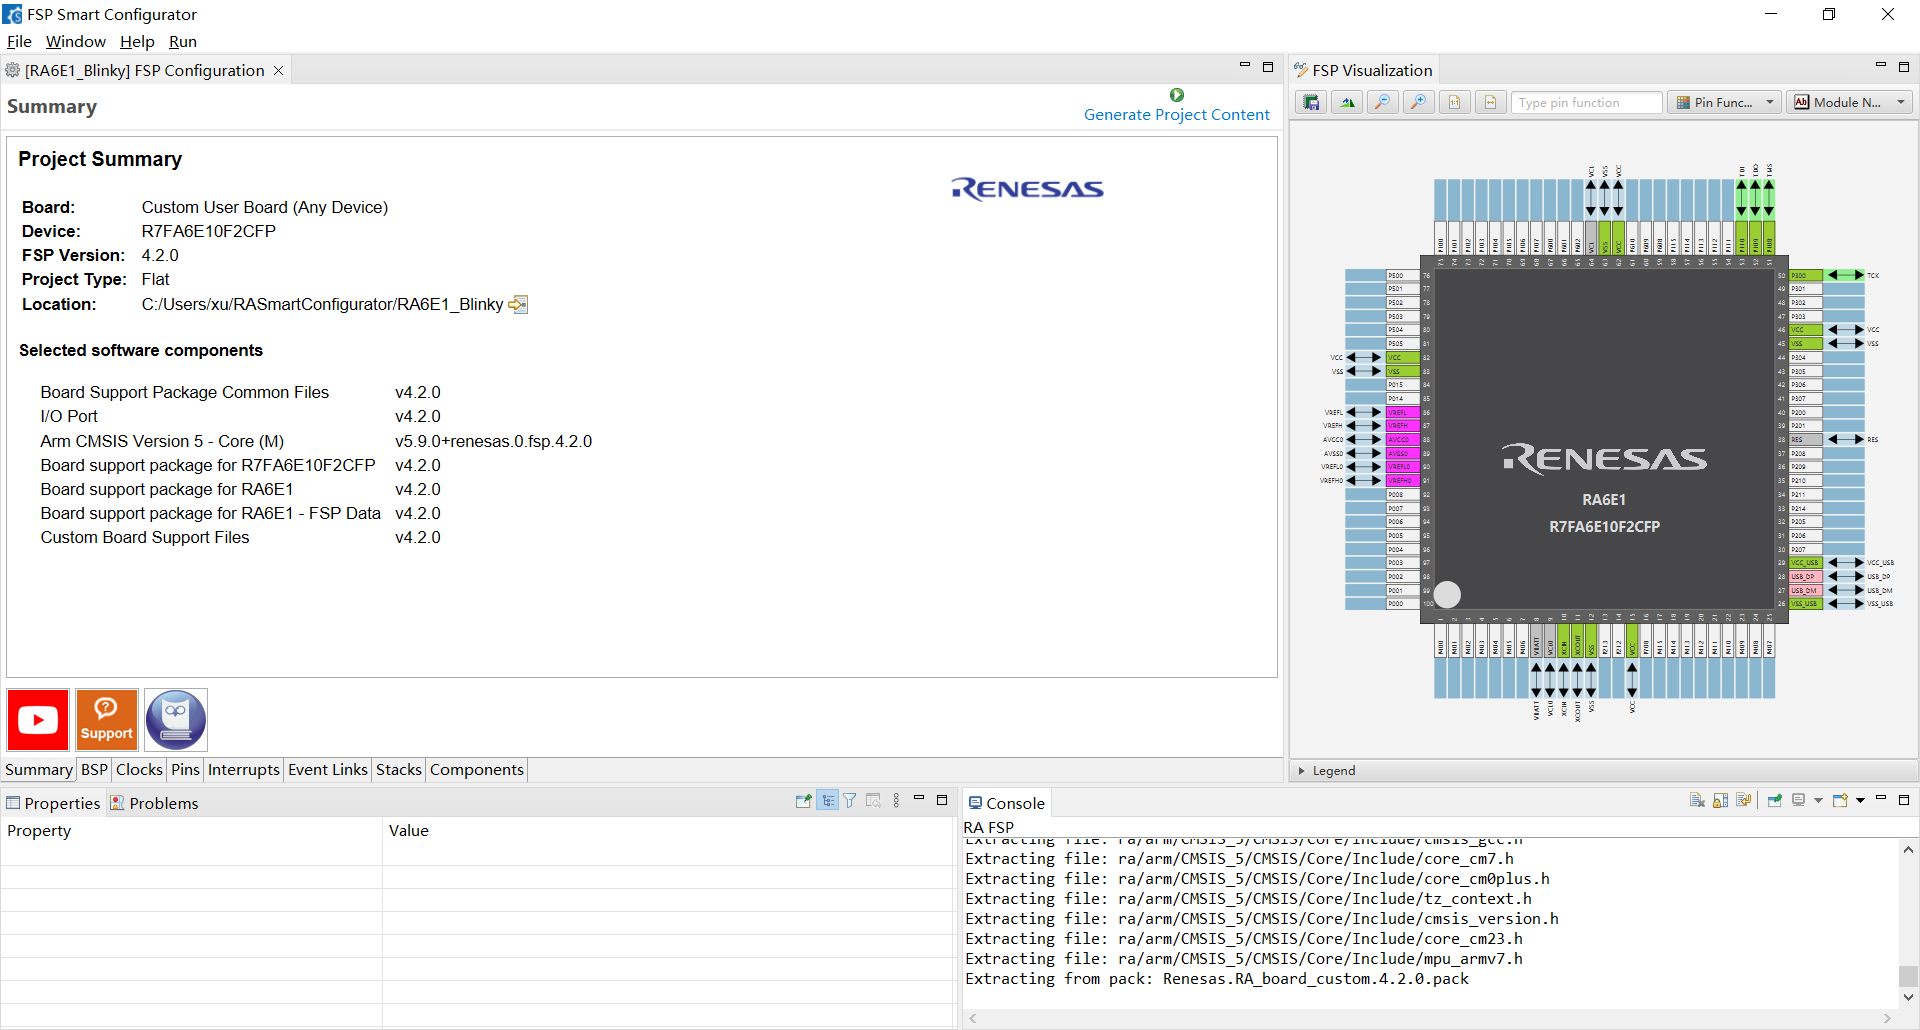The image size is (1920, 1030).
Task: Open the Help menu
Action: click(137, 42)
